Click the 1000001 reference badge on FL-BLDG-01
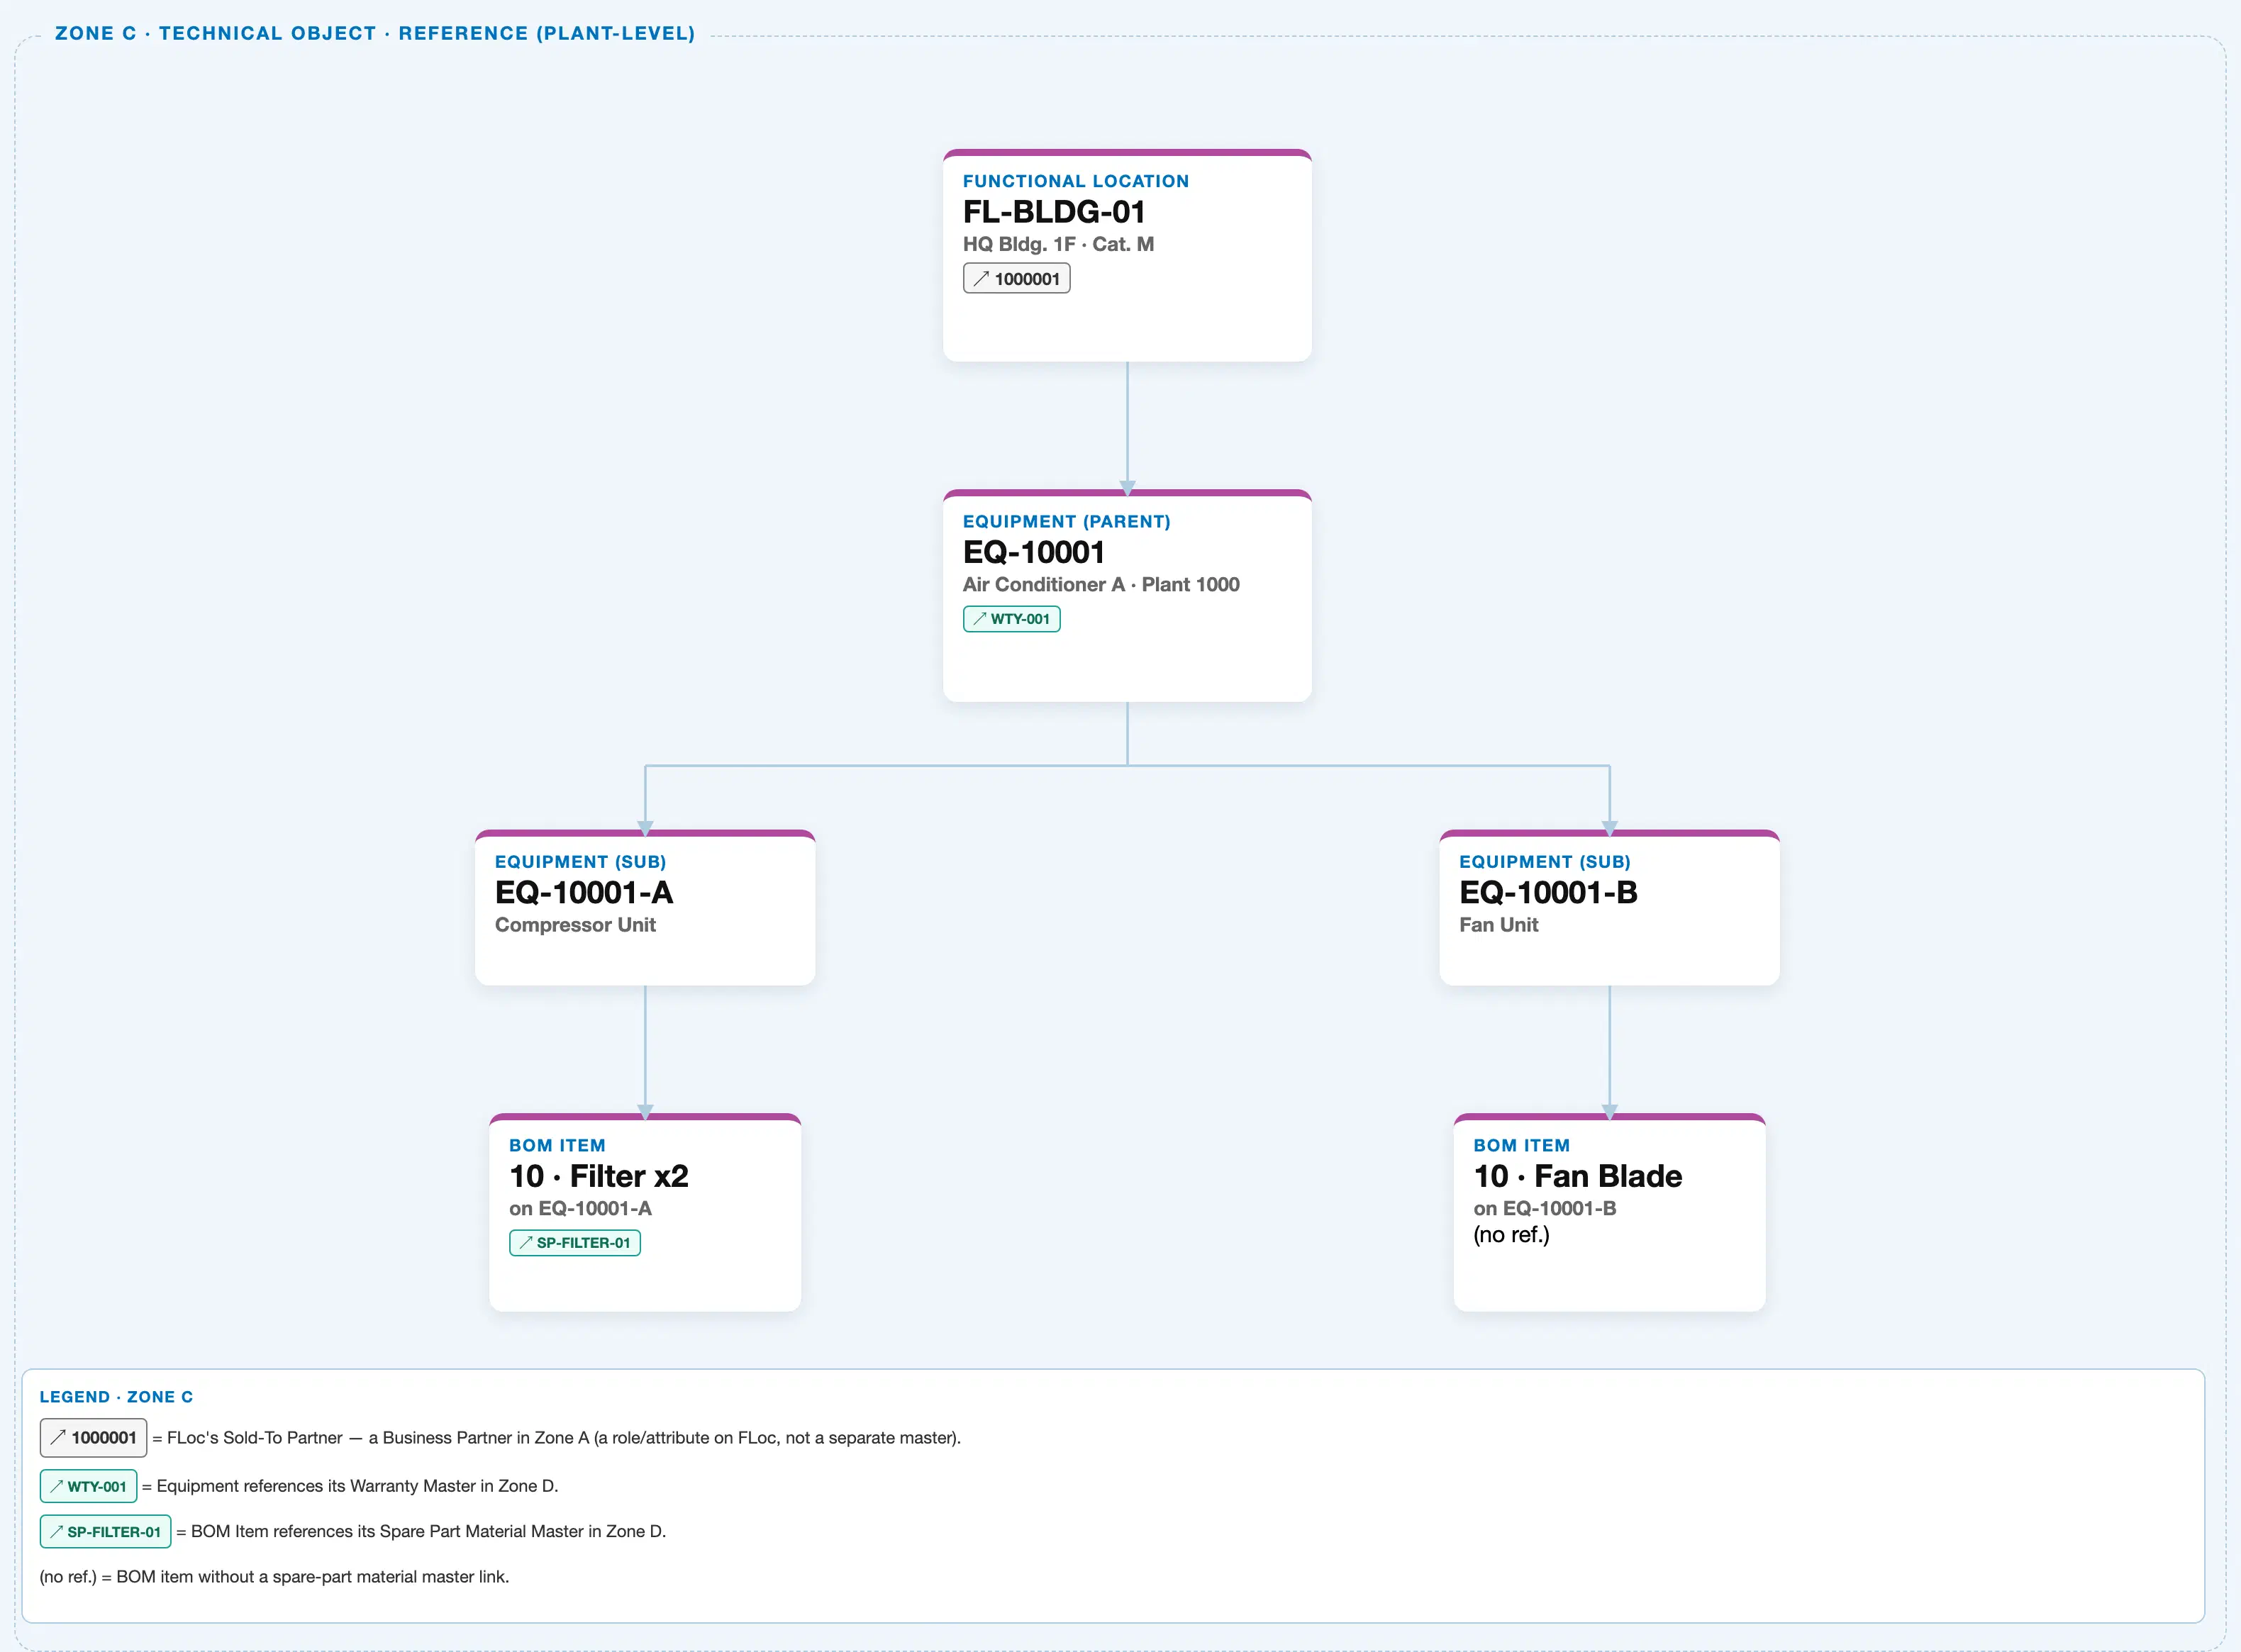2241x1652 pixels. click(x=1016, y=279)
